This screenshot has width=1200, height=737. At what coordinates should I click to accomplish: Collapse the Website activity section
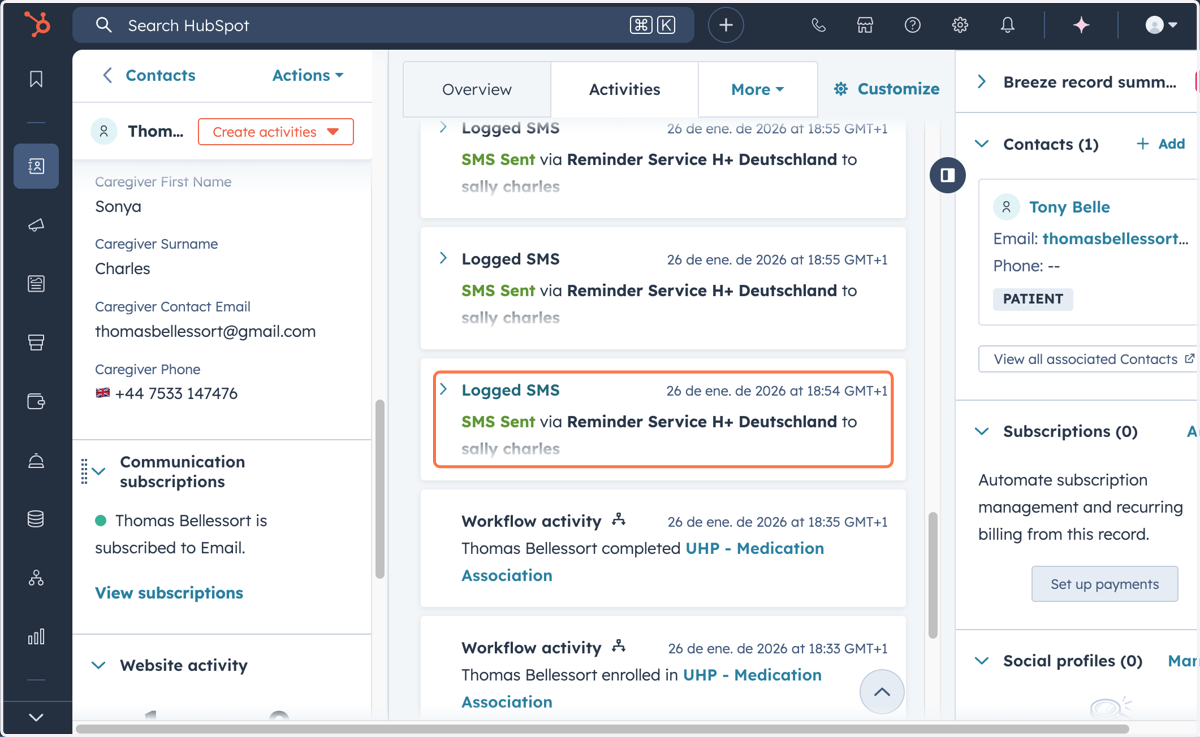99,665
